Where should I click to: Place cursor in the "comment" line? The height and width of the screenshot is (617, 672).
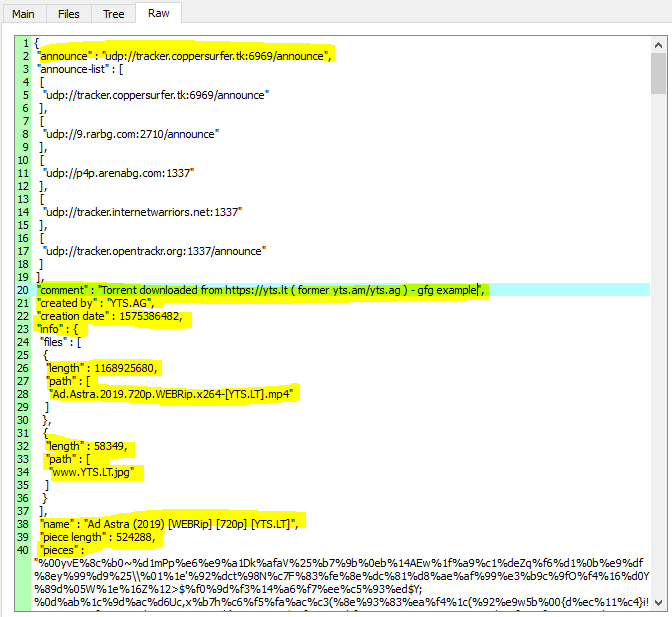click(261, 290)
